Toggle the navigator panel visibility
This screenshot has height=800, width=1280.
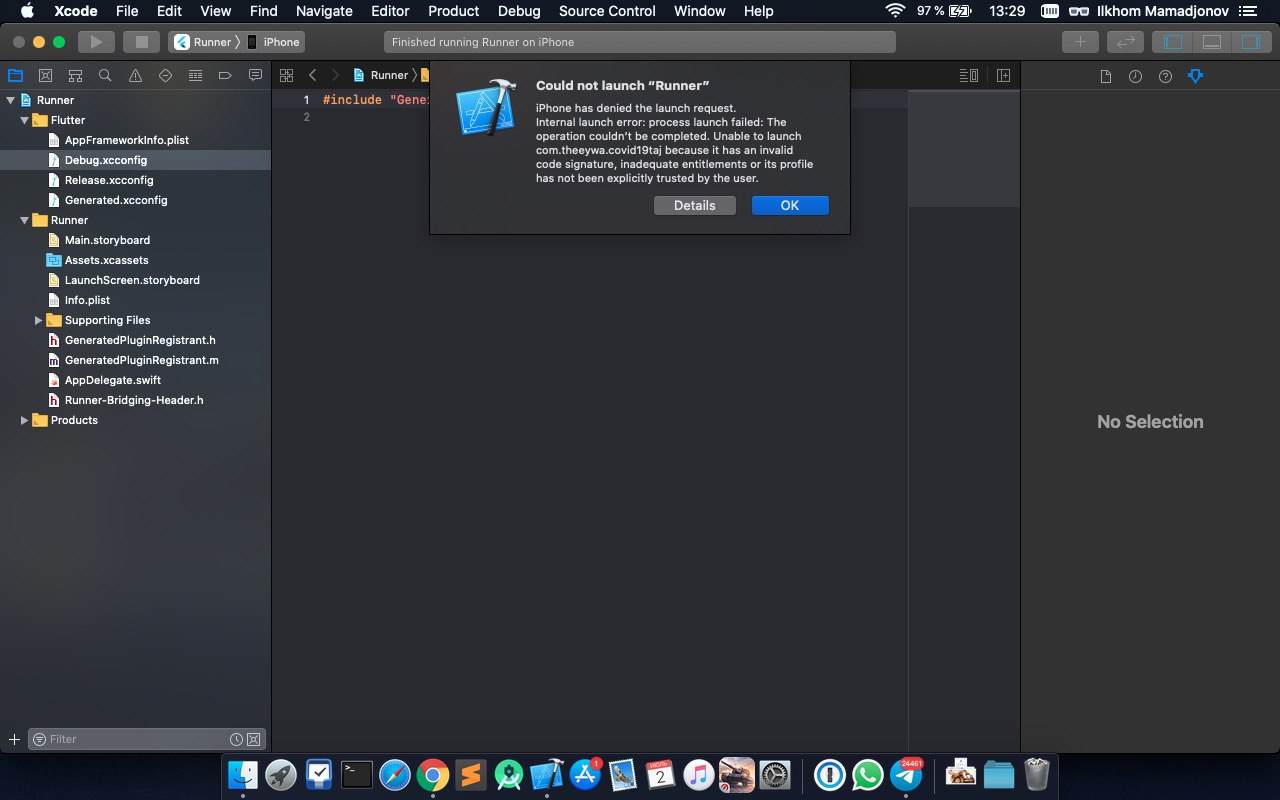pos(1173,42)
